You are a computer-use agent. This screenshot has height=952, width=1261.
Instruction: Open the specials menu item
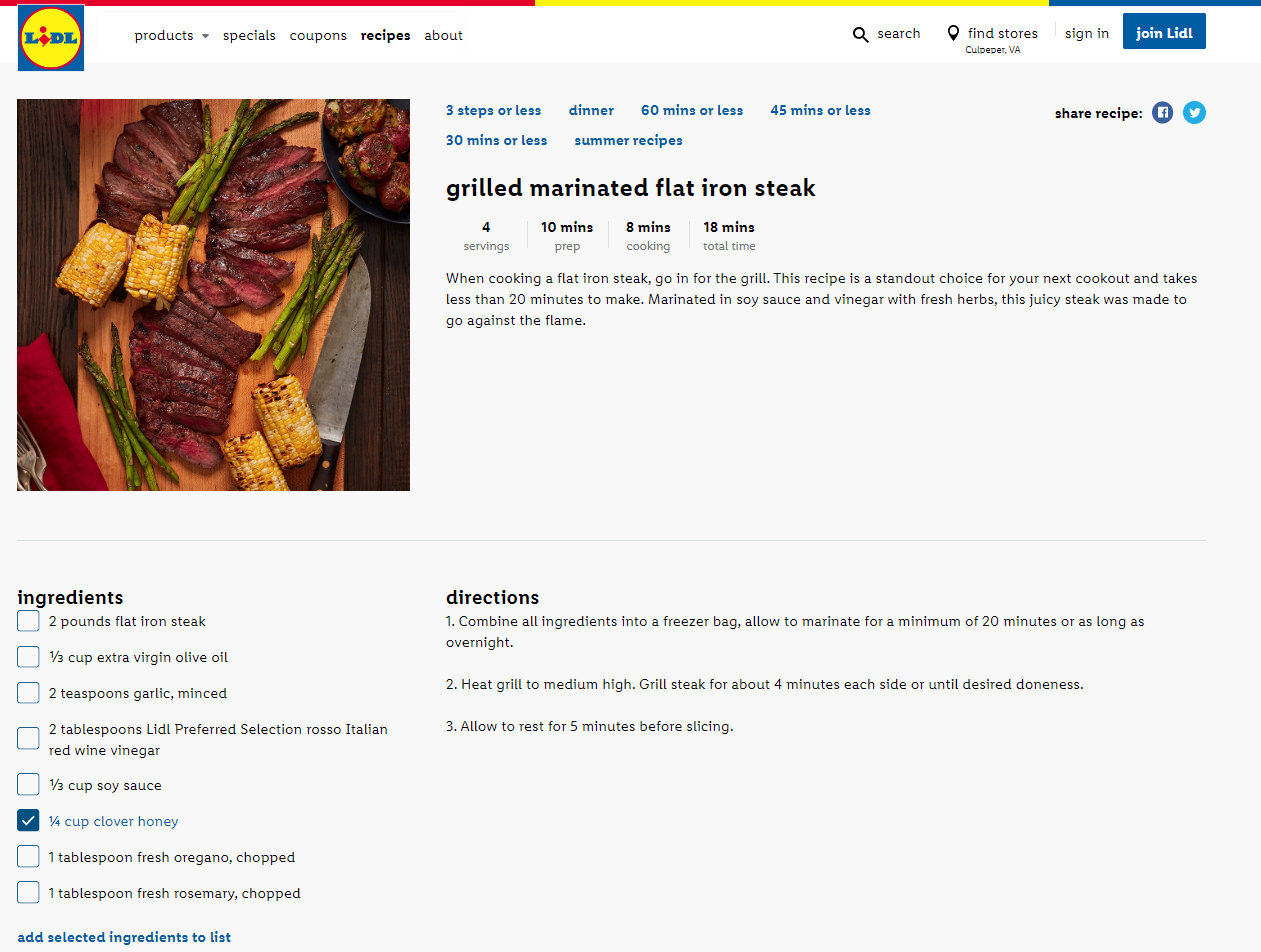249,36
